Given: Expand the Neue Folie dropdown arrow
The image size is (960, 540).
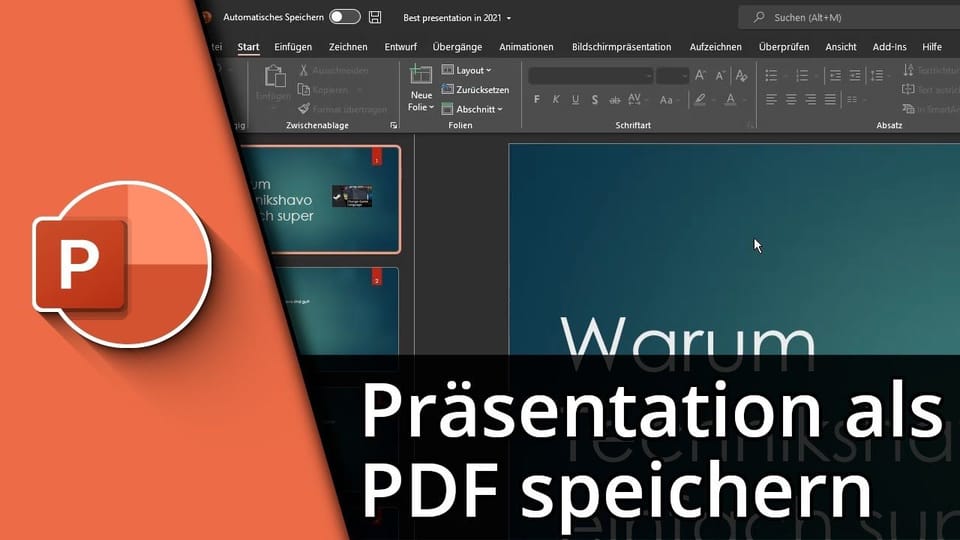Looking at the screenshot, I should pyautogui.click(x=431, y=108).
